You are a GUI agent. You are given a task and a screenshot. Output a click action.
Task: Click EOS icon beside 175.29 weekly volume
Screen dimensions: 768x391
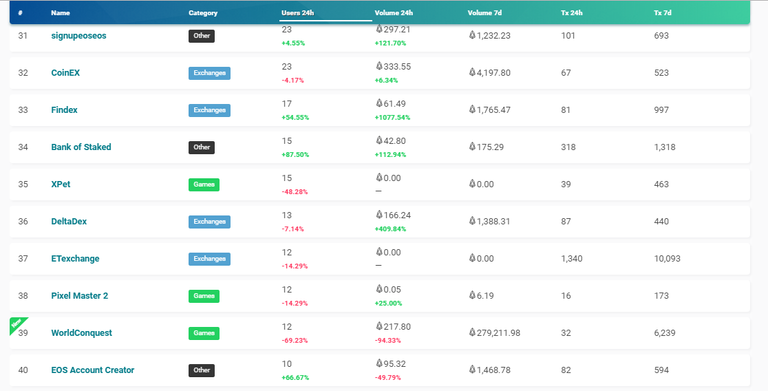472,147
